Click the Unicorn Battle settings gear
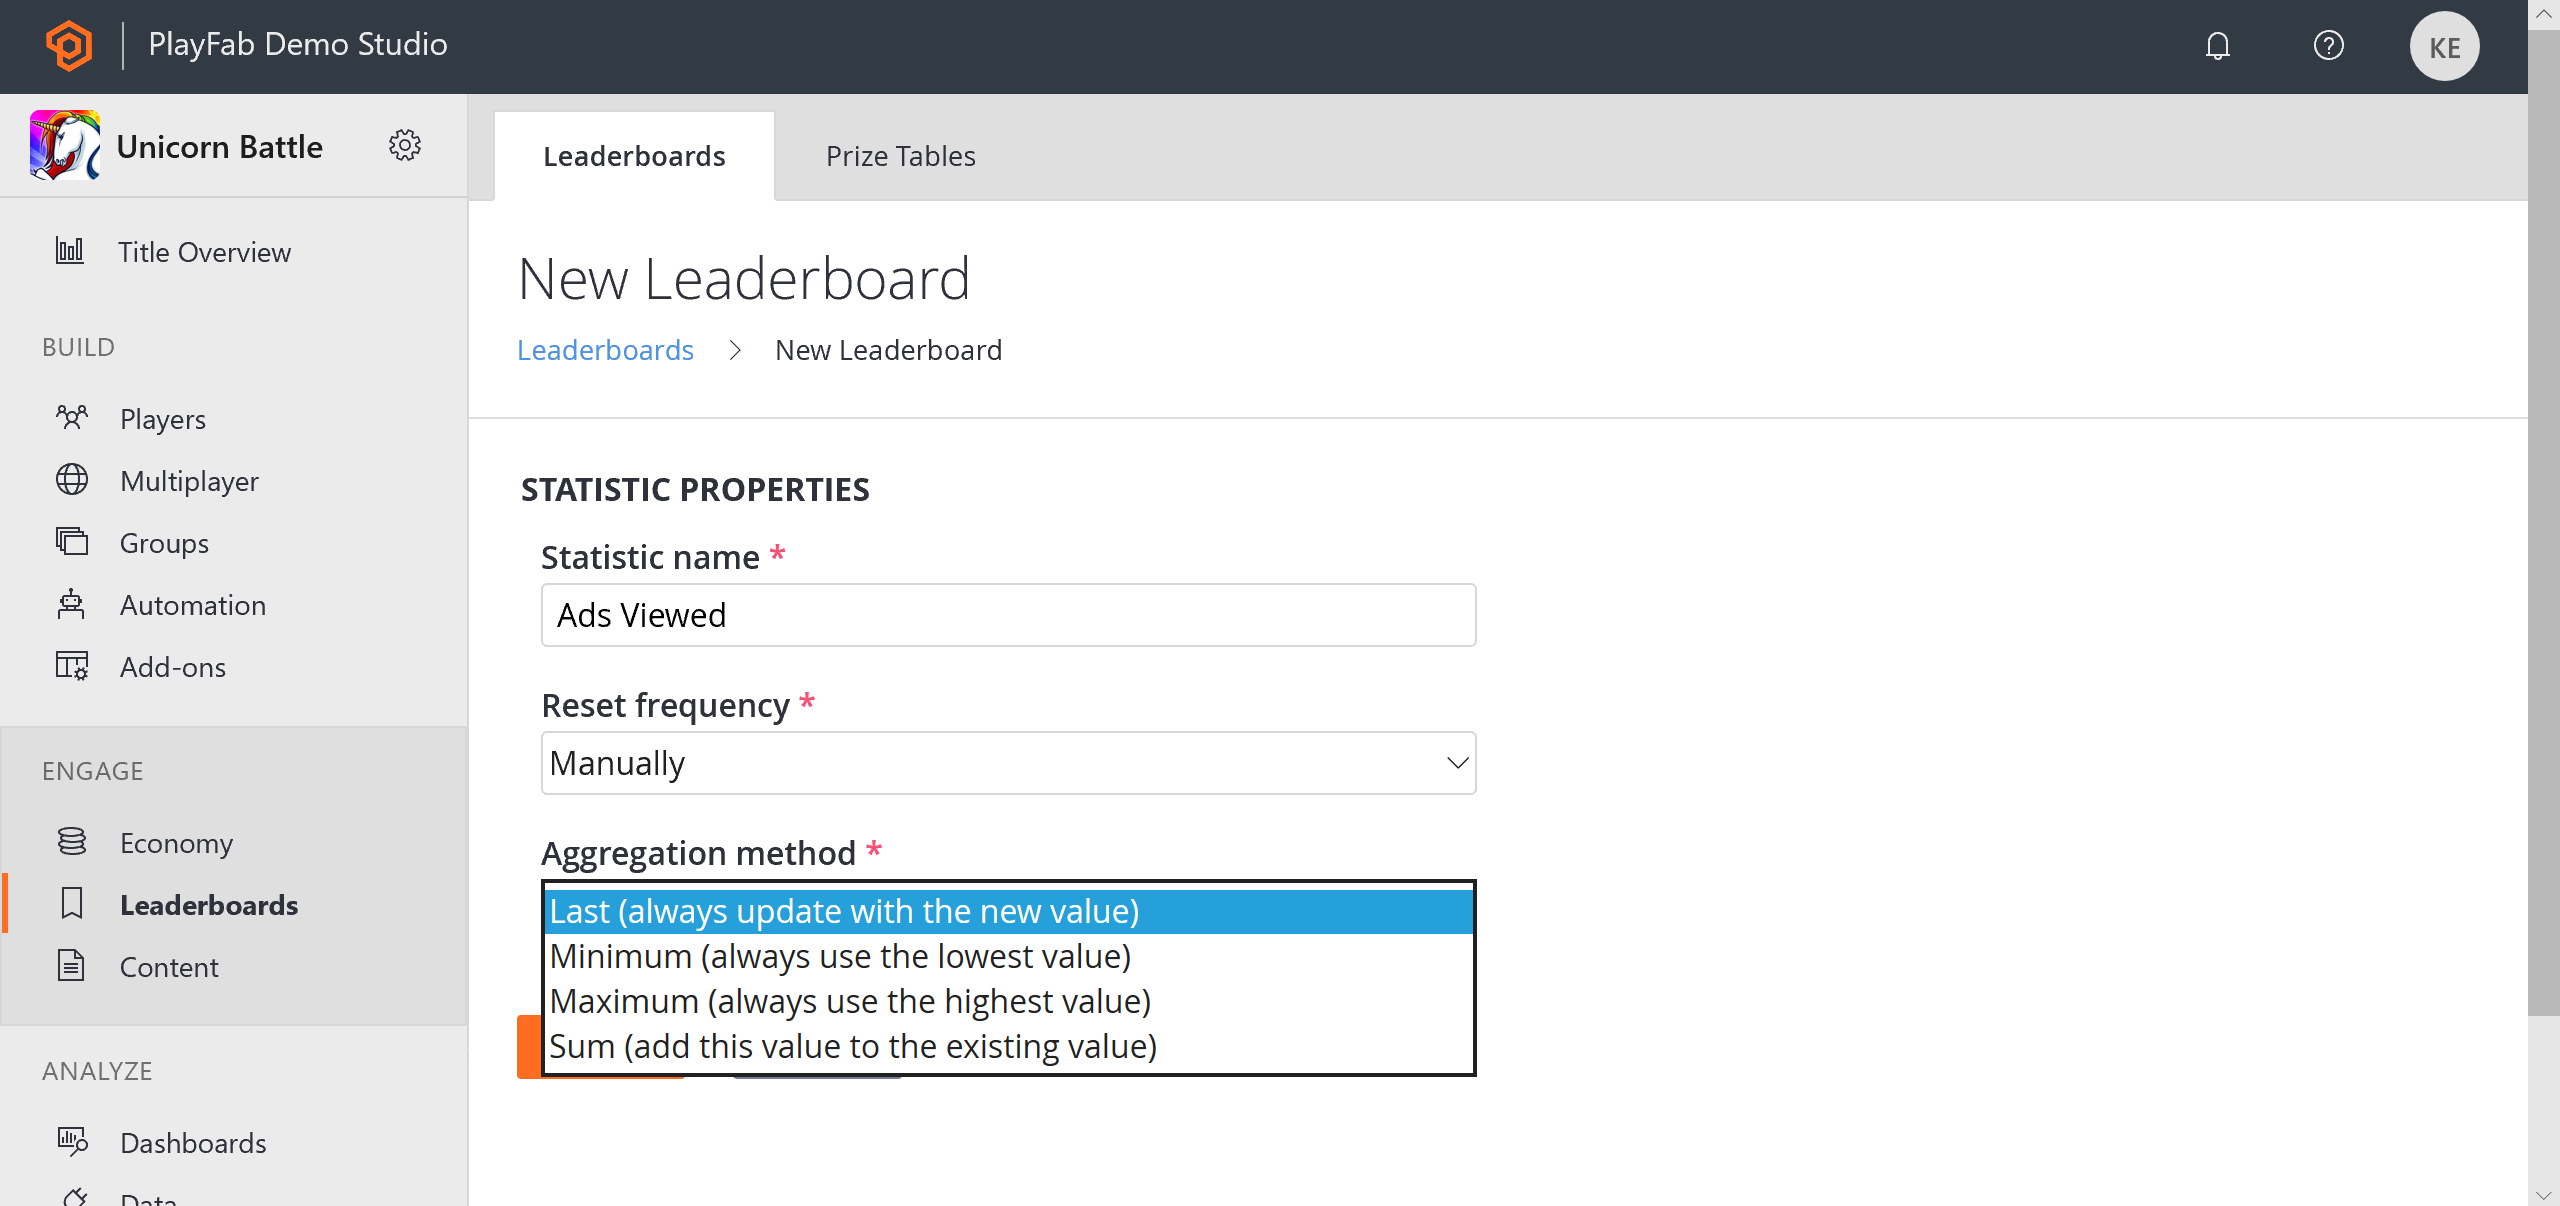 tap(405, 147)
